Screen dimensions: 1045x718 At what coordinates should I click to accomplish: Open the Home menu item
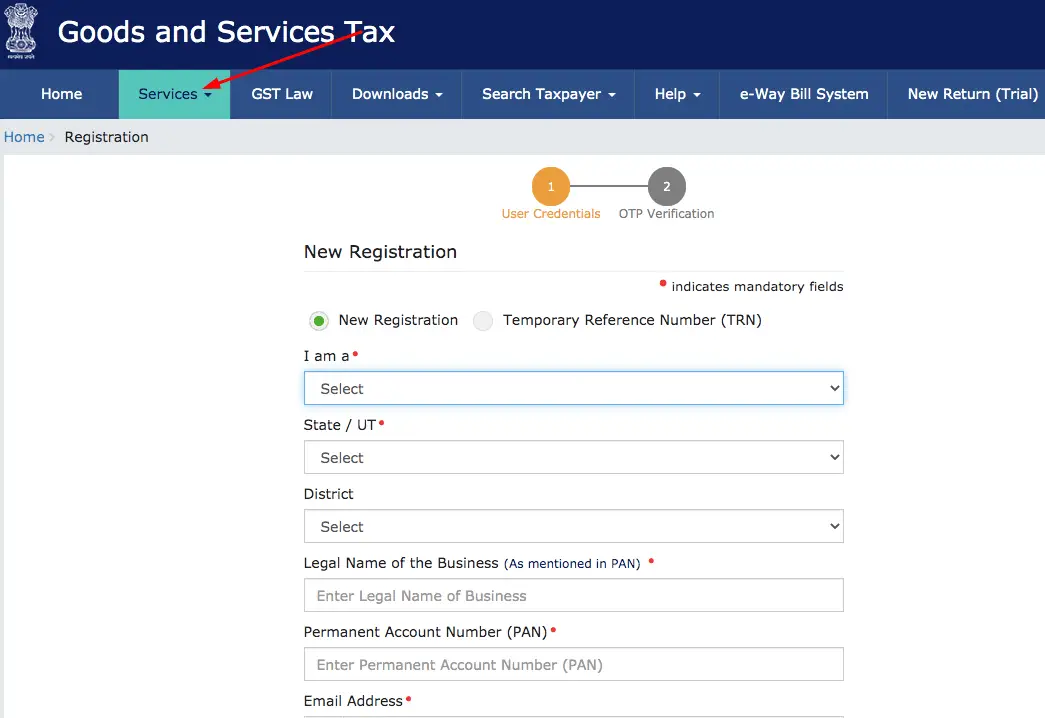(61, 94)
